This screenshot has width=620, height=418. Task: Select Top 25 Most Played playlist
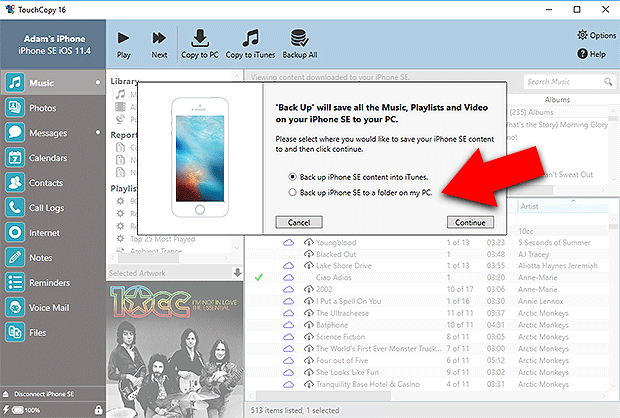point(163,239)
